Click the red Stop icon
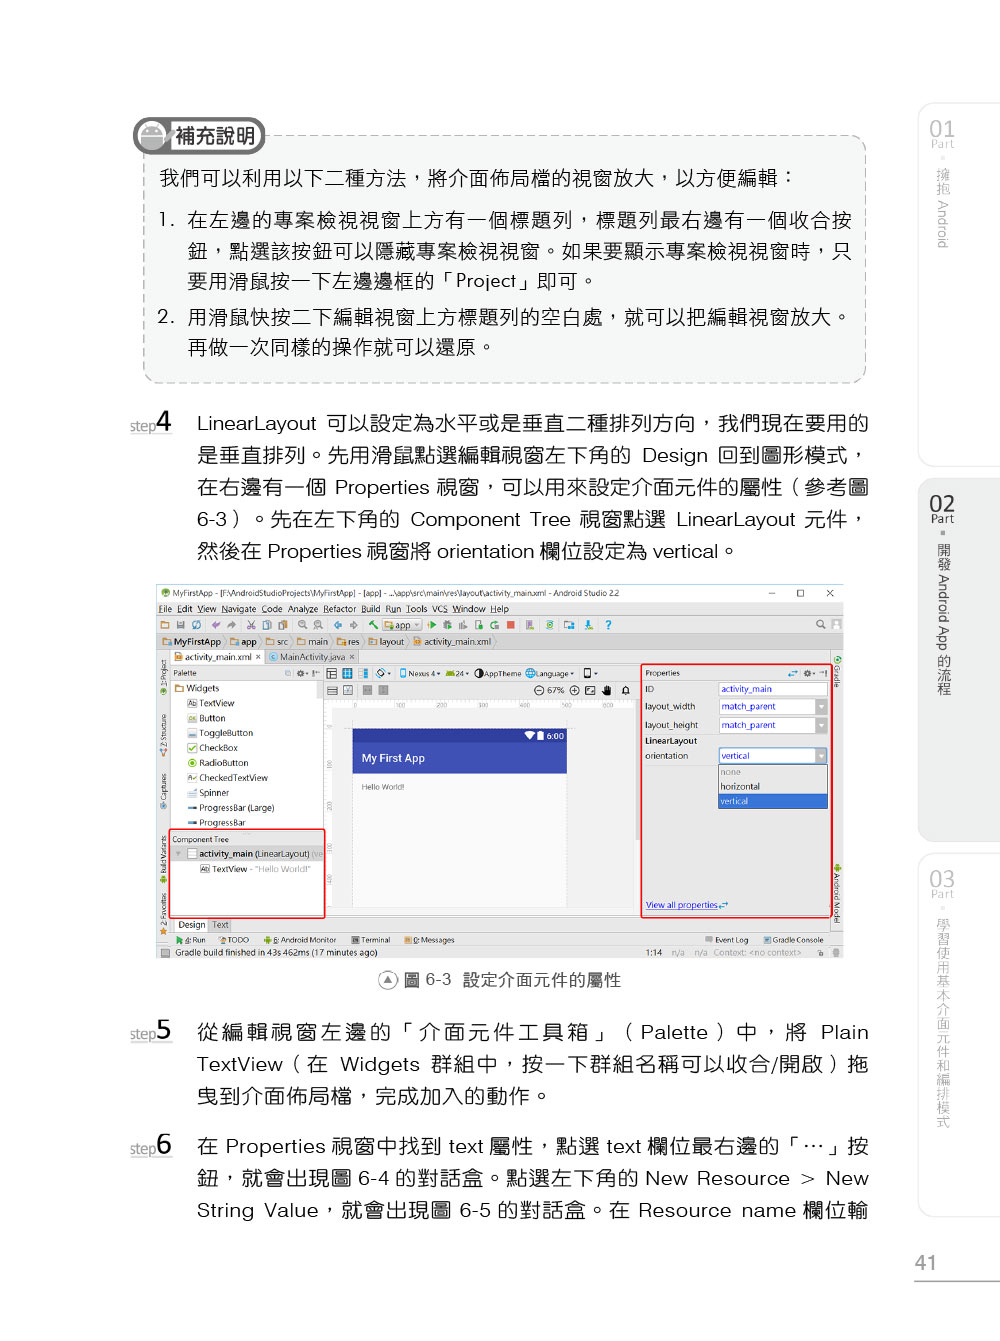This screenshot has height=1341, width=1000. pyautogui.click(x=511, y=625)
